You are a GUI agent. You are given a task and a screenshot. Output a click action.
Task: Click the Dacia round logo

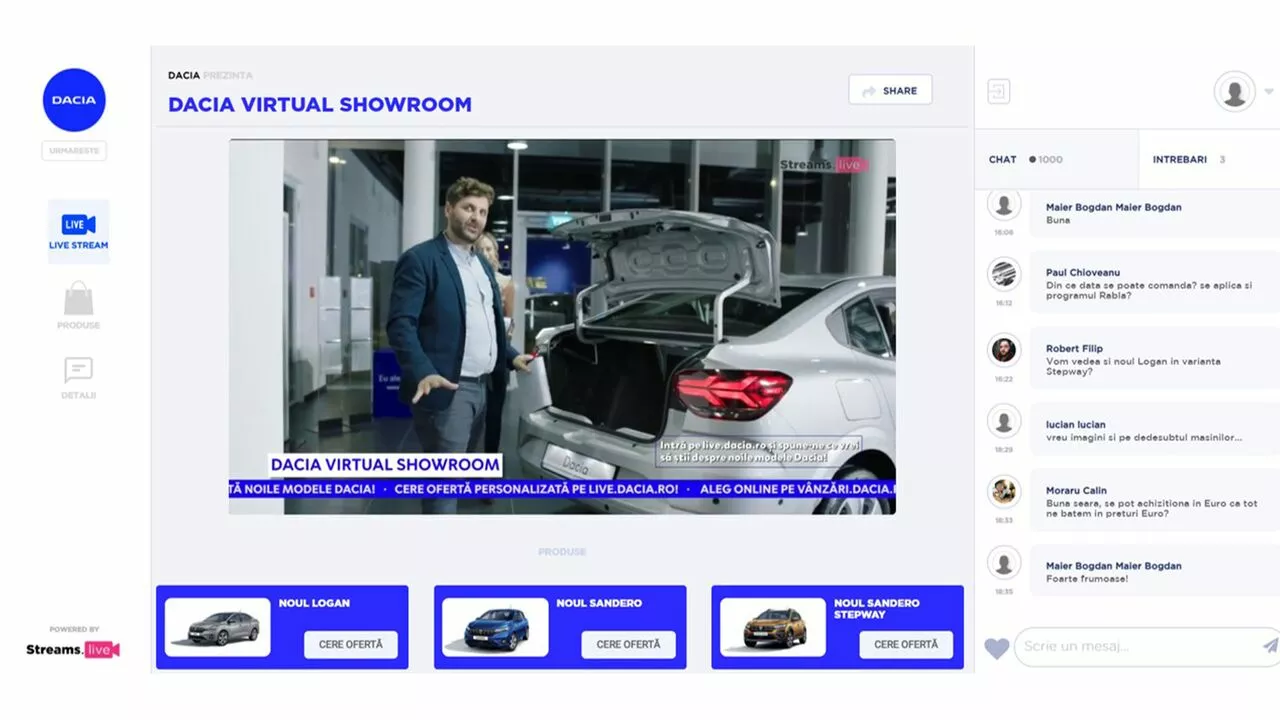tap(74, 100)
